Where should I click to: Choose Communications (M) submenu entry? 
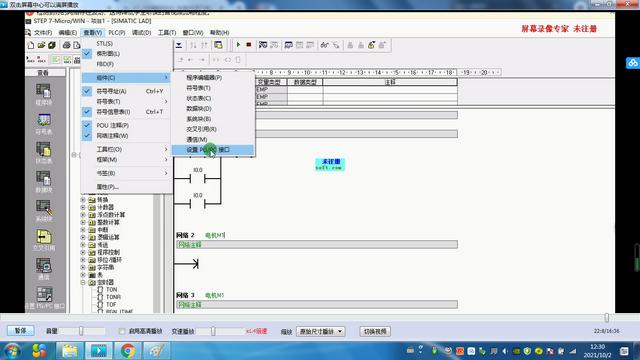coord(213,140)
